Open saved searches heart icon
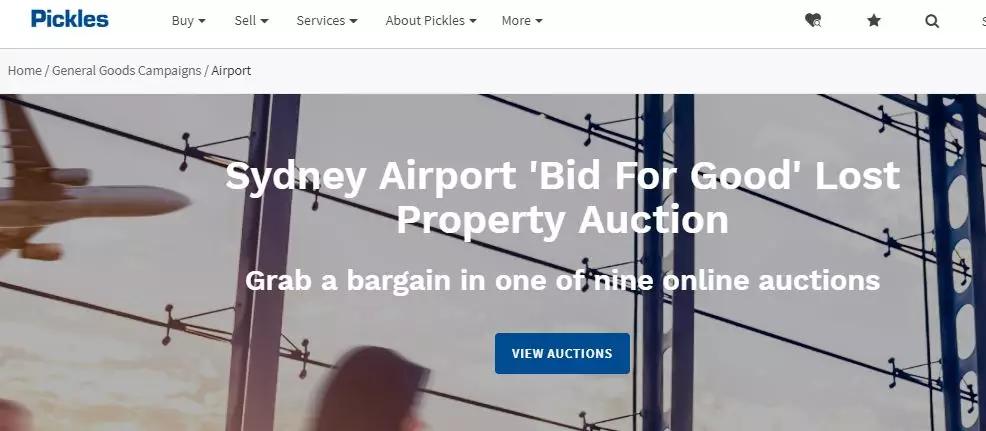 [x=813, y=21]
